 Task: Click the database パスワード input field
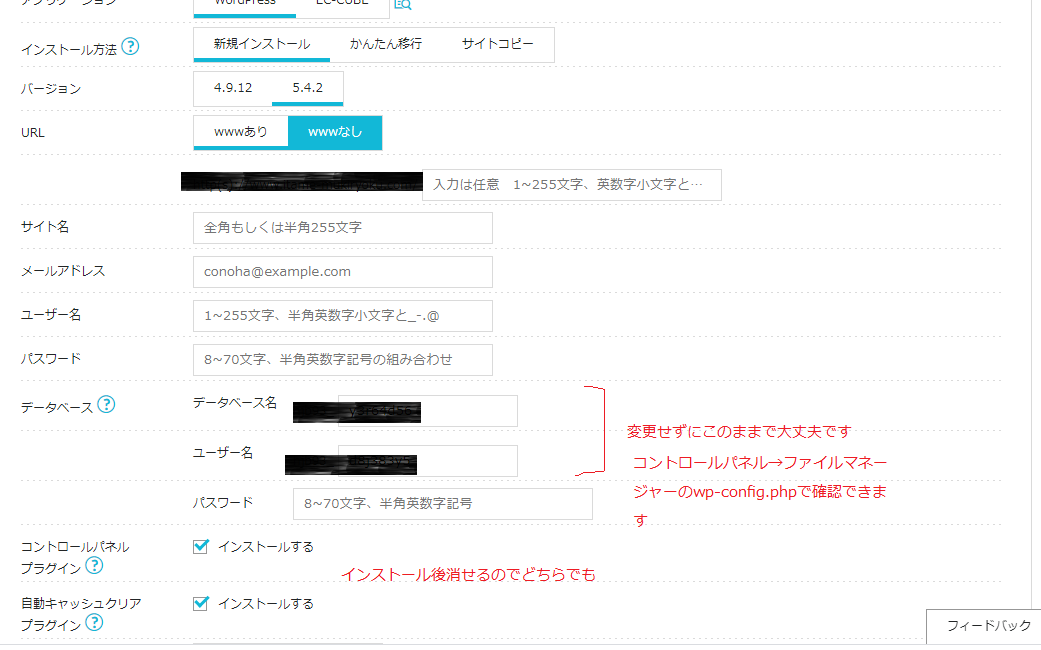click(x=442, y=504)
